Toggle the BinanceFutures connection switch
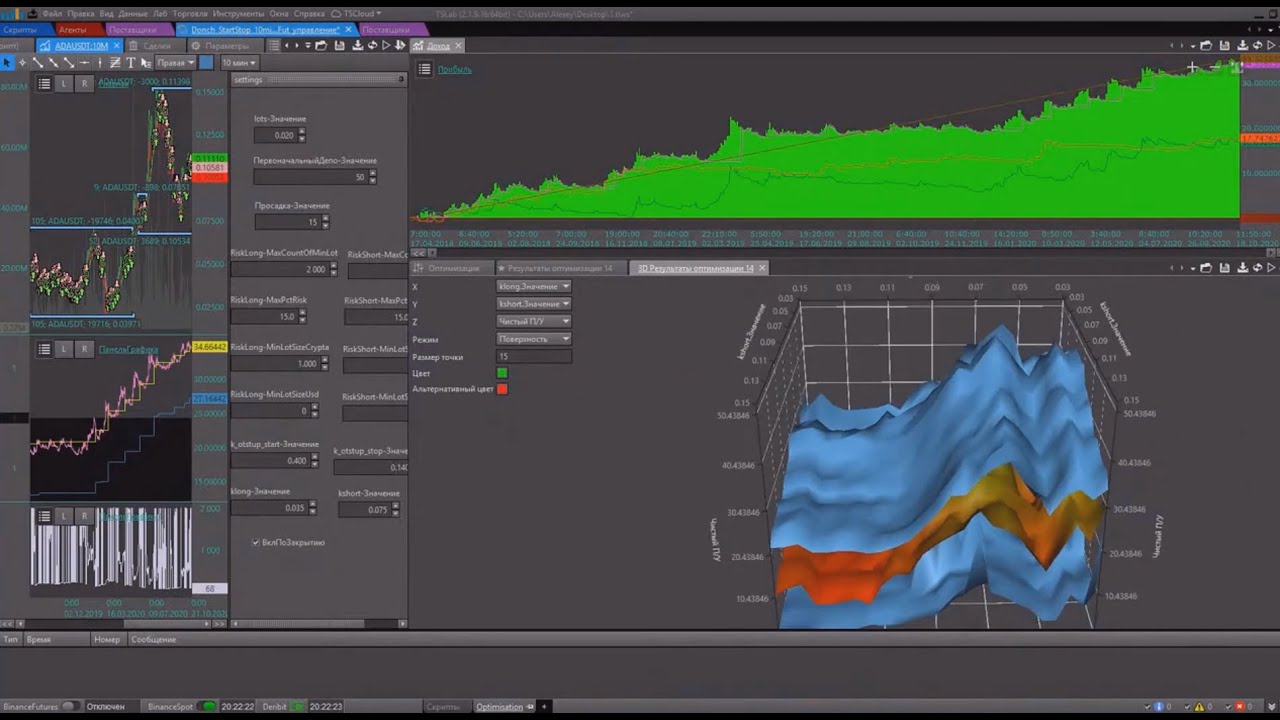The height and width of the screenshot is (720, 1280). (x=69, y=706)
